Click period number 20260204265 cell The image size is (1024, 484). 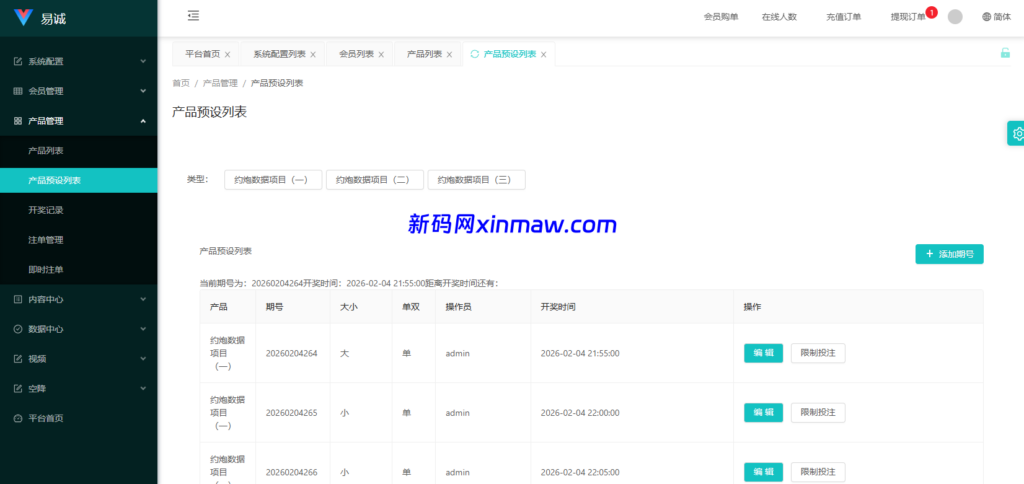tap(291, 413)
